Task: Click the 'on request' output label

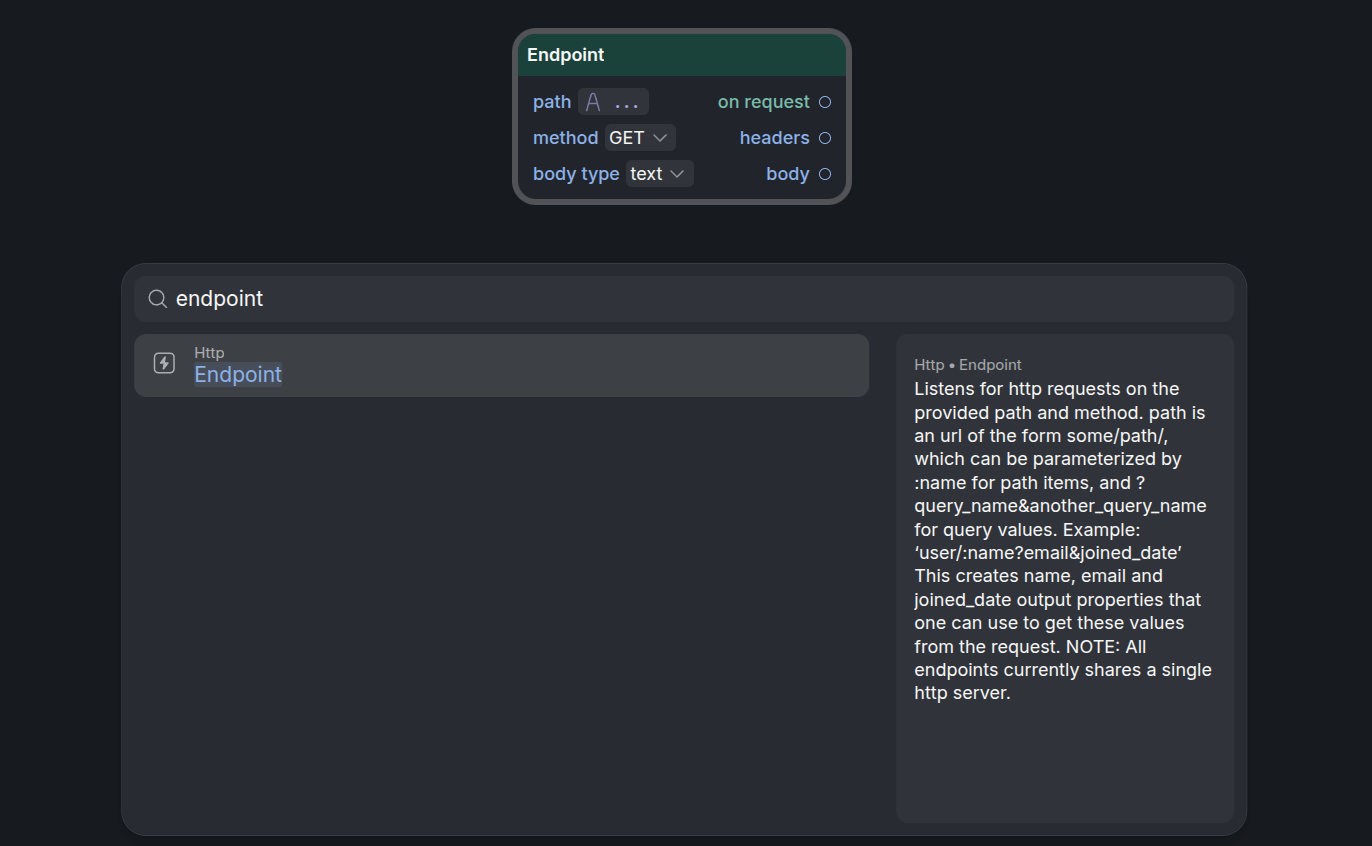Action: 763,102
